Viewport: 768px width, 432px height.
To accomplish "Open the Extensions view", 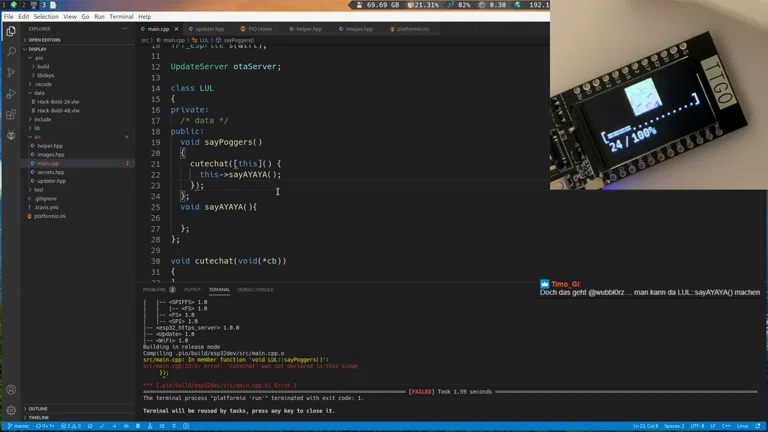I will coord(11,115).
